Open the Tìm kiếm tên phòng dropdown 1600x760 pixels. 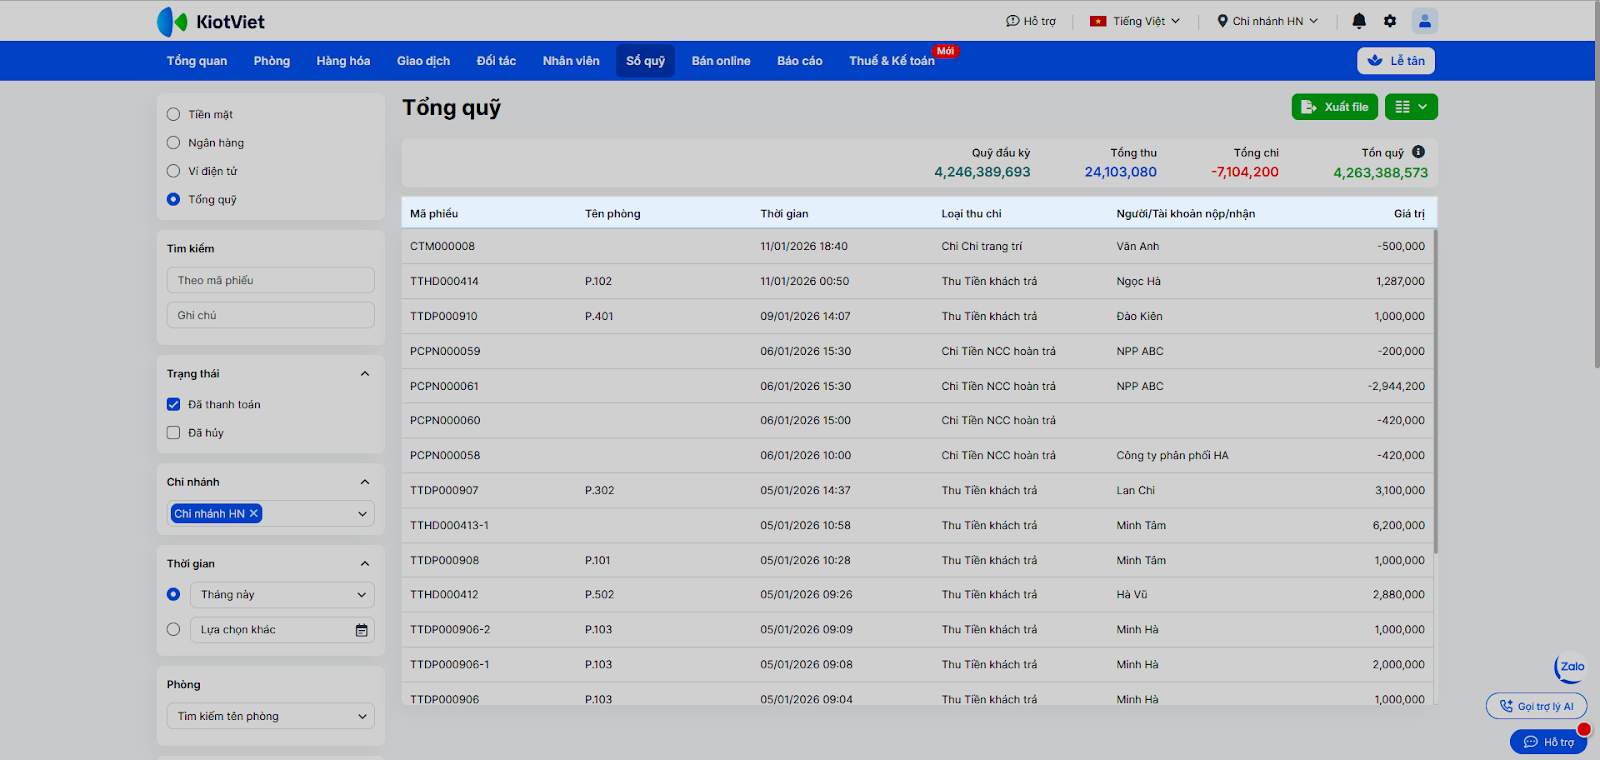coord(271,716)
